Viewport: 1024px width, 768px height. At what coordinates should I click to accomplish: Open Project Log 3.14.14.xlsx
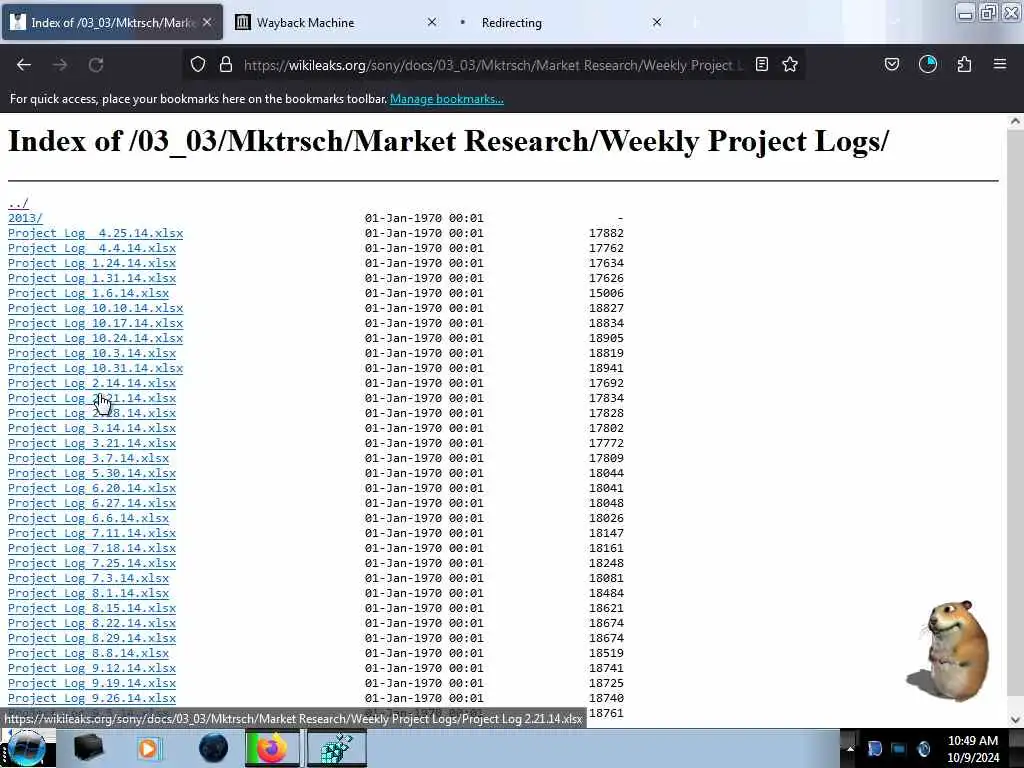92,428
